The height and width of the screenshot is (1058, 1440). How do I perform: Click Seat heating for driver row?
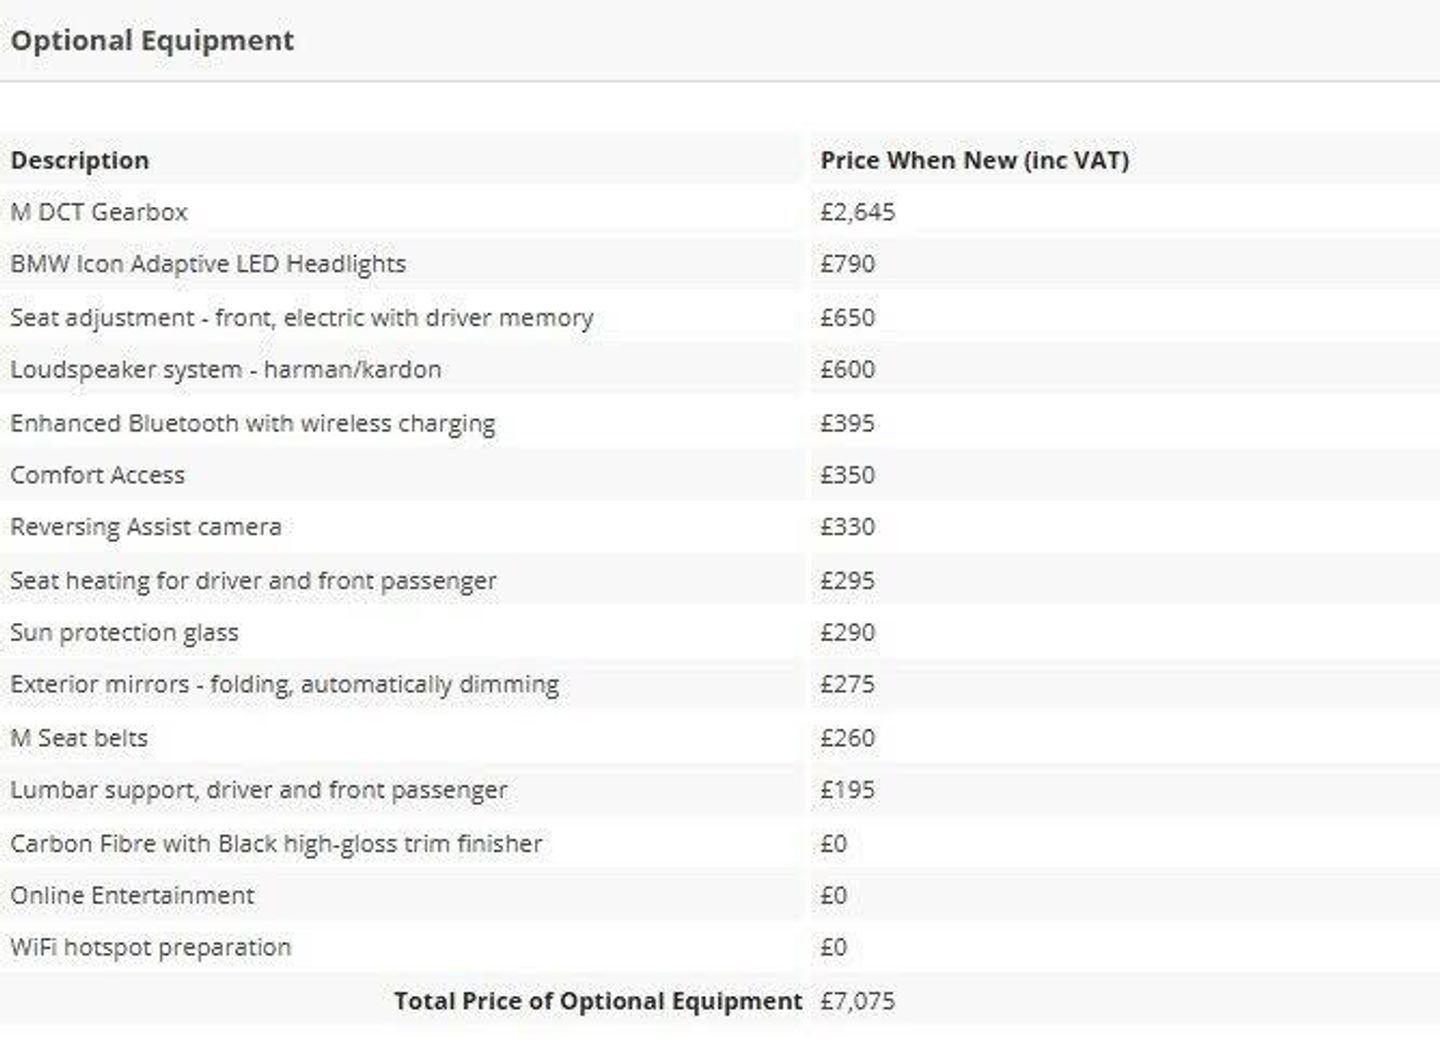click(253, 581)
